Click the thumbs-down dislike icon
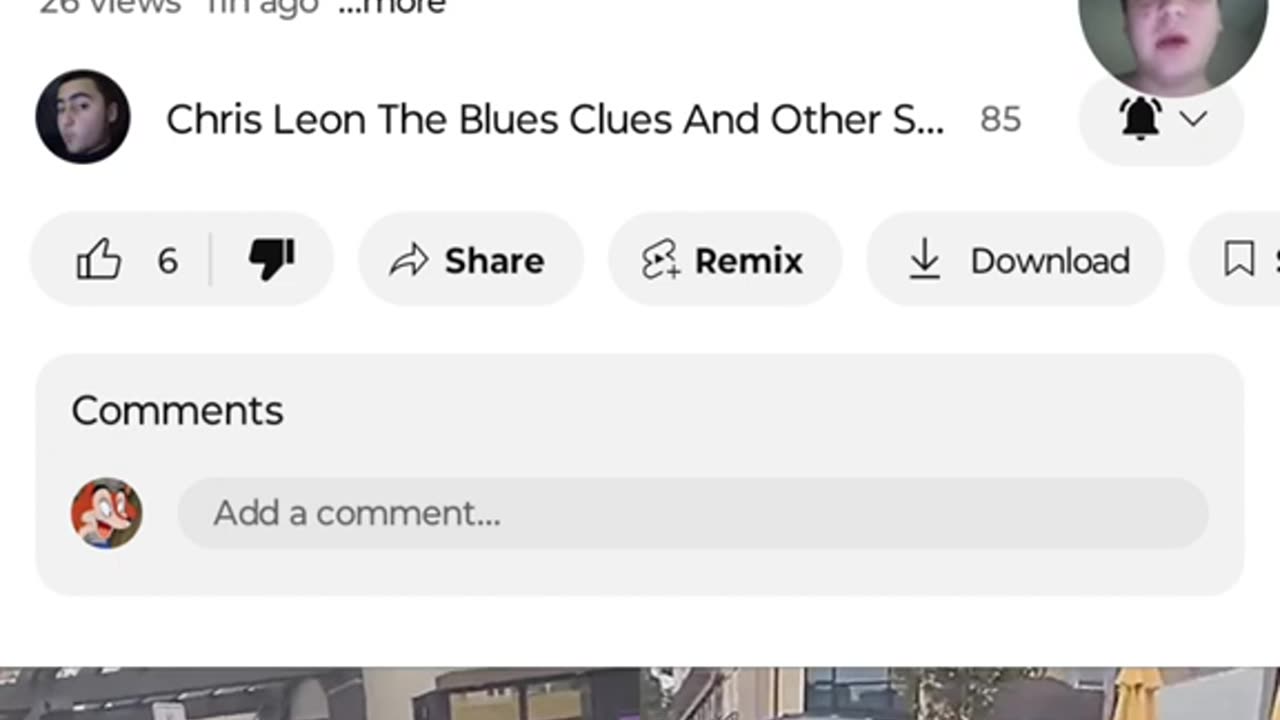The height and width of the screenshot is (720, 1280). pyautogui.click(x=271, y=260)
